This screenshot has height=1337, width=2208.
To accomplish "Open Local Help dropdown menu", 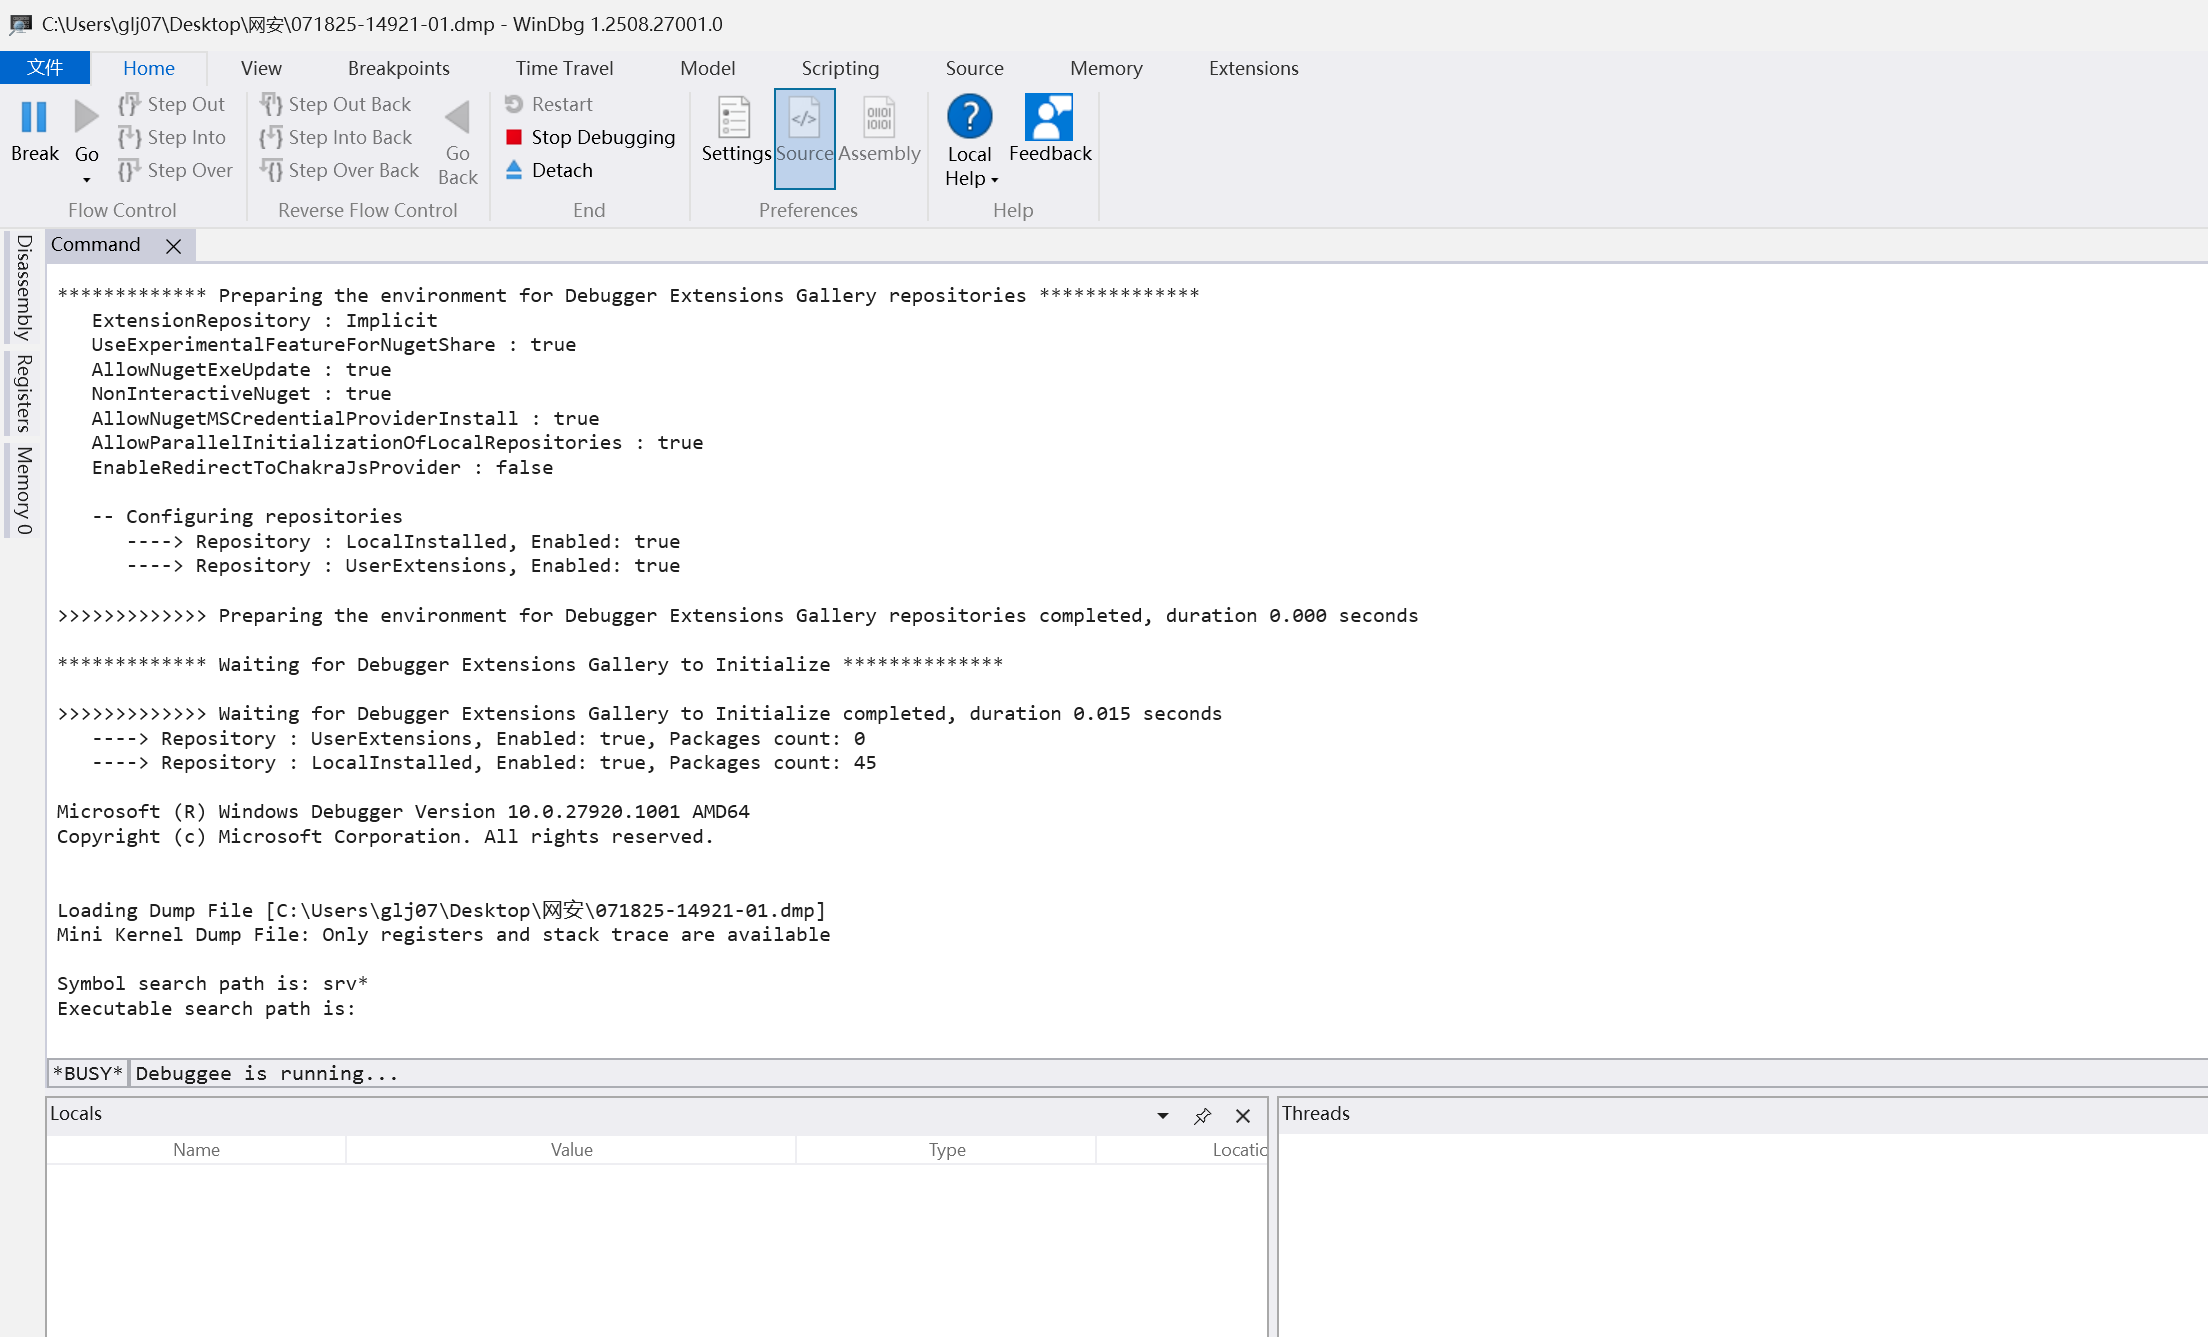I will (x=994, y=180).
